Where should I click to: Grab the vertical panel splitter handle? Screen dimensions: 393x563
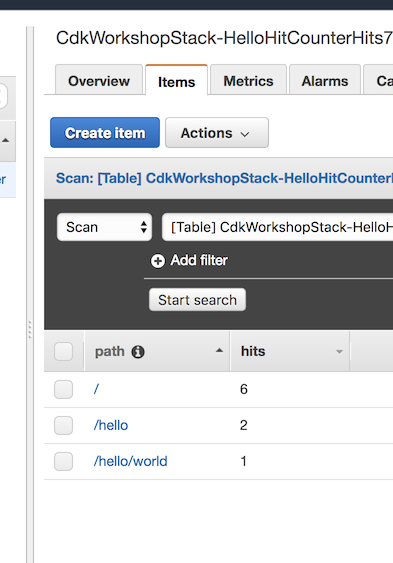pyautogui.click(x=30, y=329)
